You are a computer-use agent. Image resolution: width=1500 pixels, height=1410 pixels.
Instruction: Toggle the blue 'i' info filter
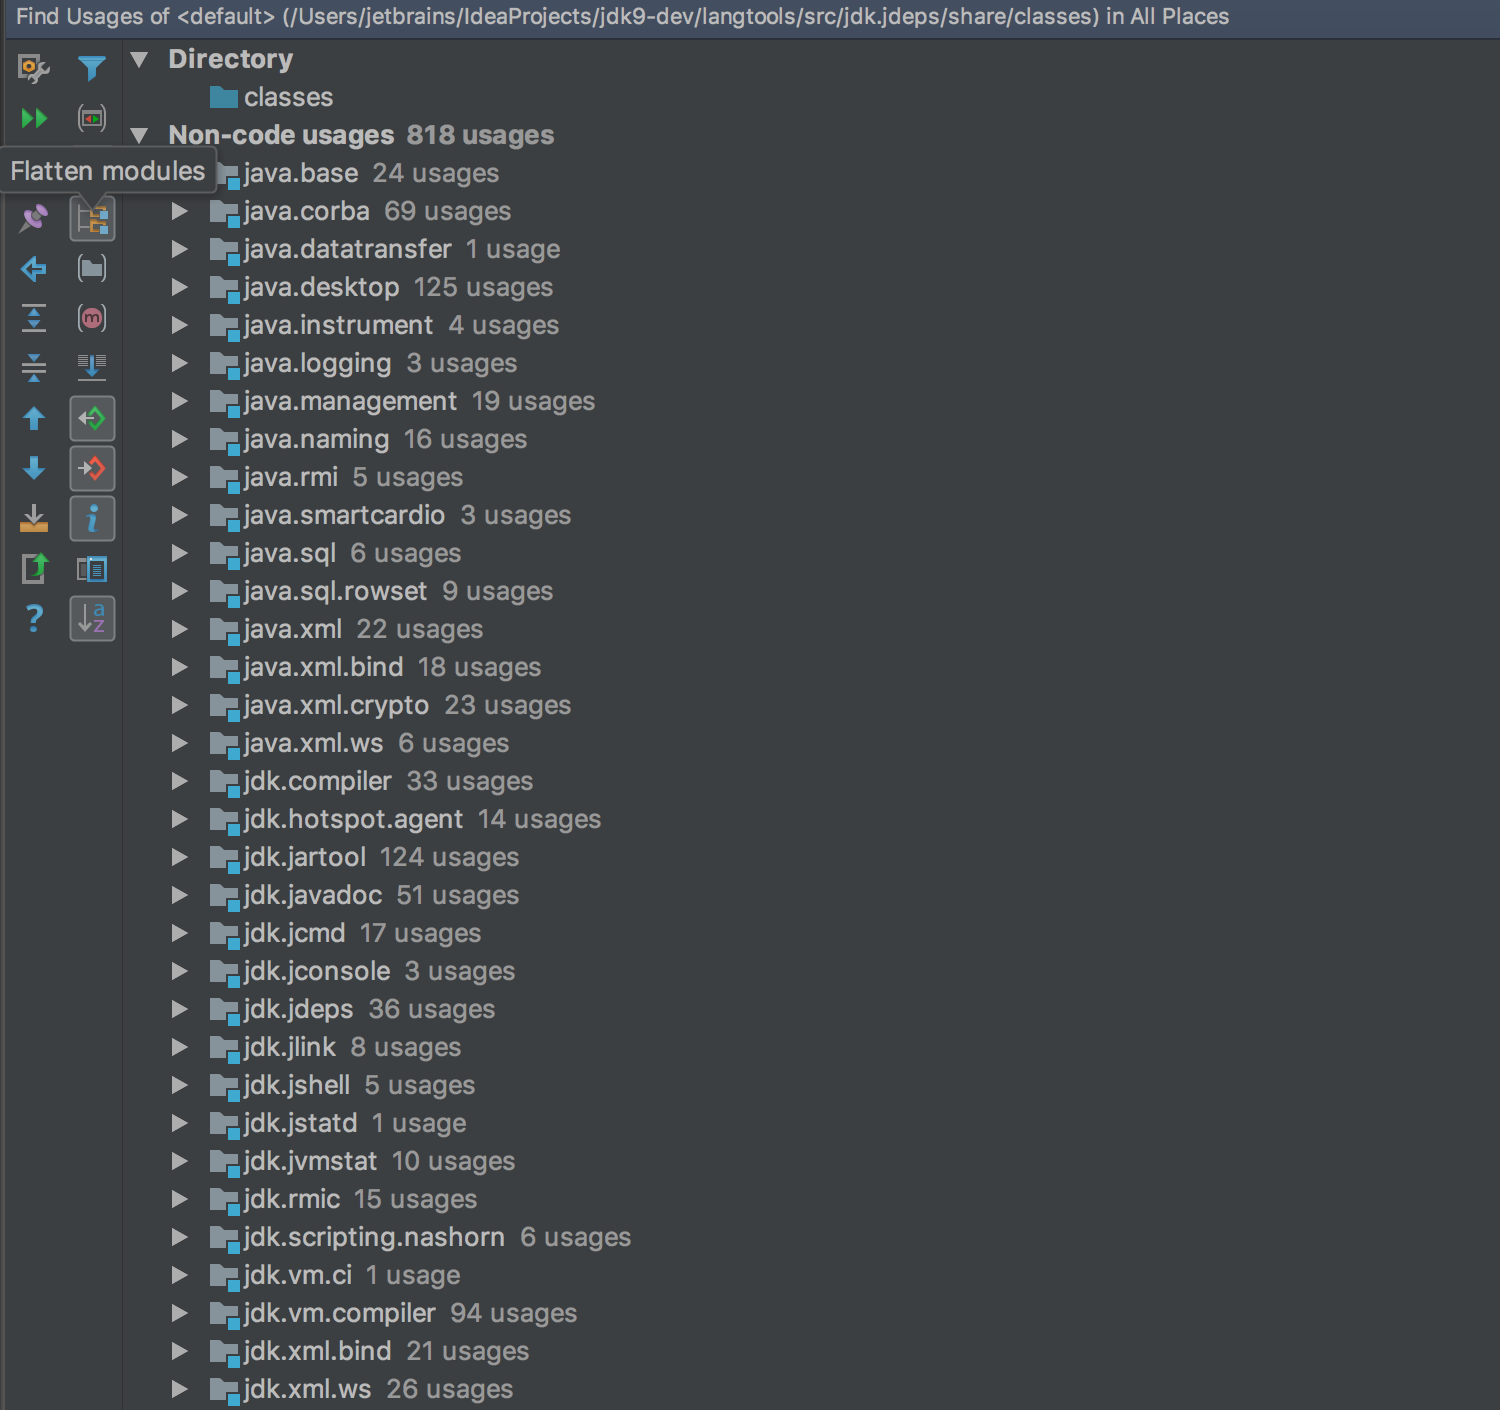92,518
